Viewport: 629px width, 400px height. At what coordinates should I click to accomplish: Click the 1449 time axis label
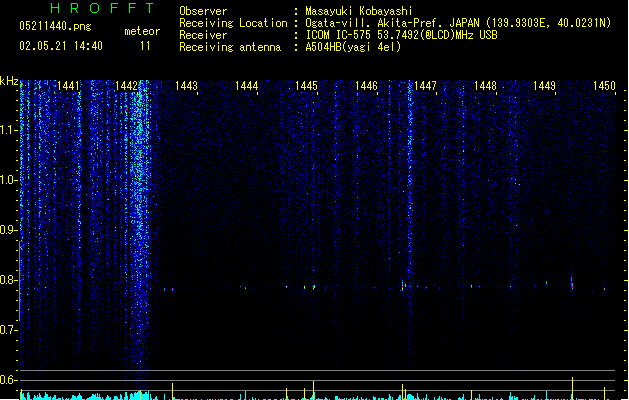click(544, 86)
